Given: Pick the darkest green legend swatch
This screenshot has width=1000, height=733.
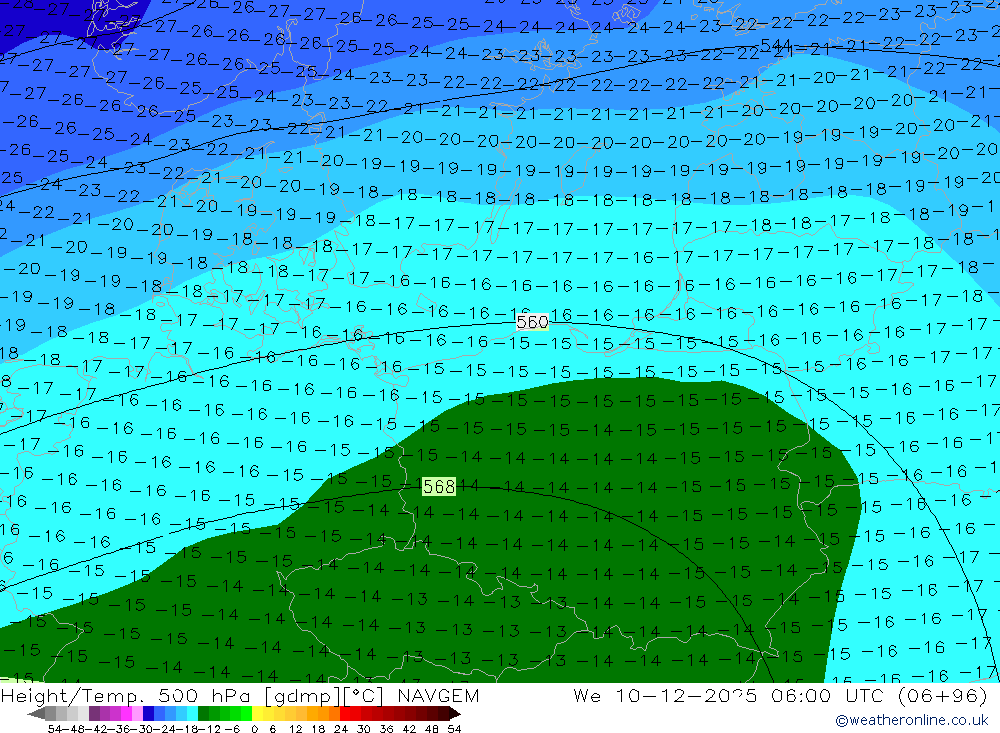Looking at the screenshot, I should (x=203, y=714).
